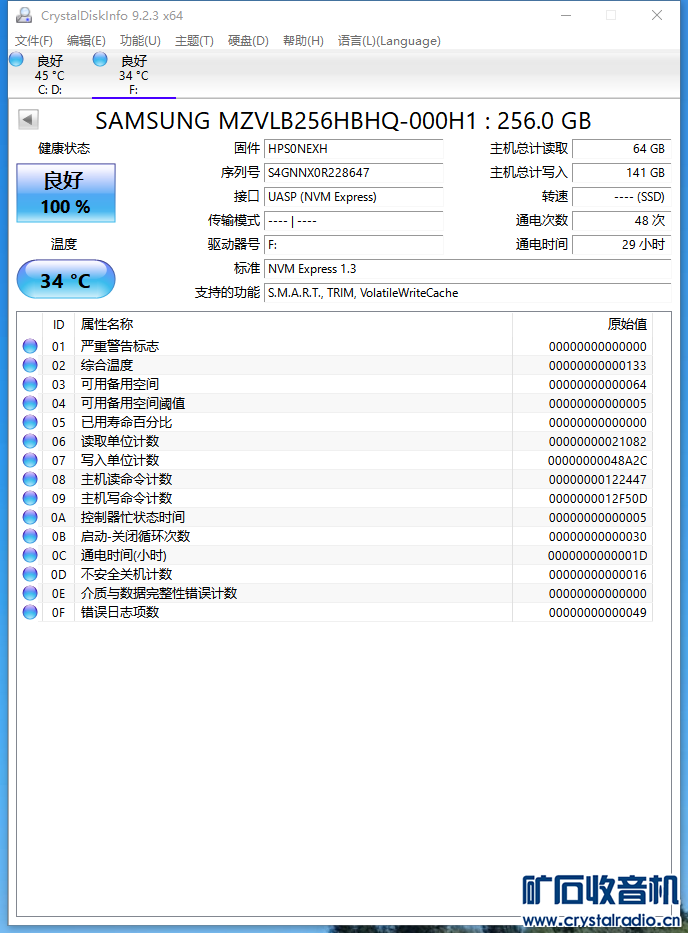Screen dimensions: 688x933
Task: Click raw value 000000000001D of 通电时间
Action: pyautogui.click(x=598, y=556)
